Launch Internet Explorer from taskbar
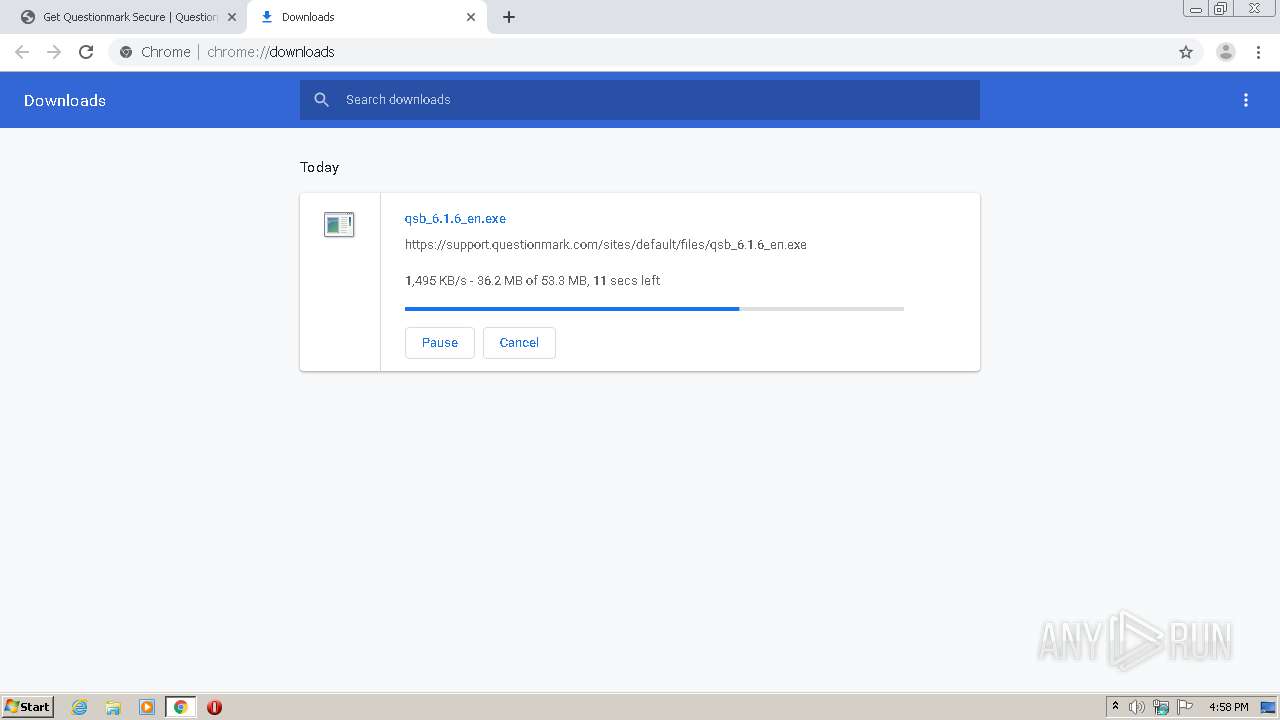This screenshot has width=1280, height=720. point(80,707)
